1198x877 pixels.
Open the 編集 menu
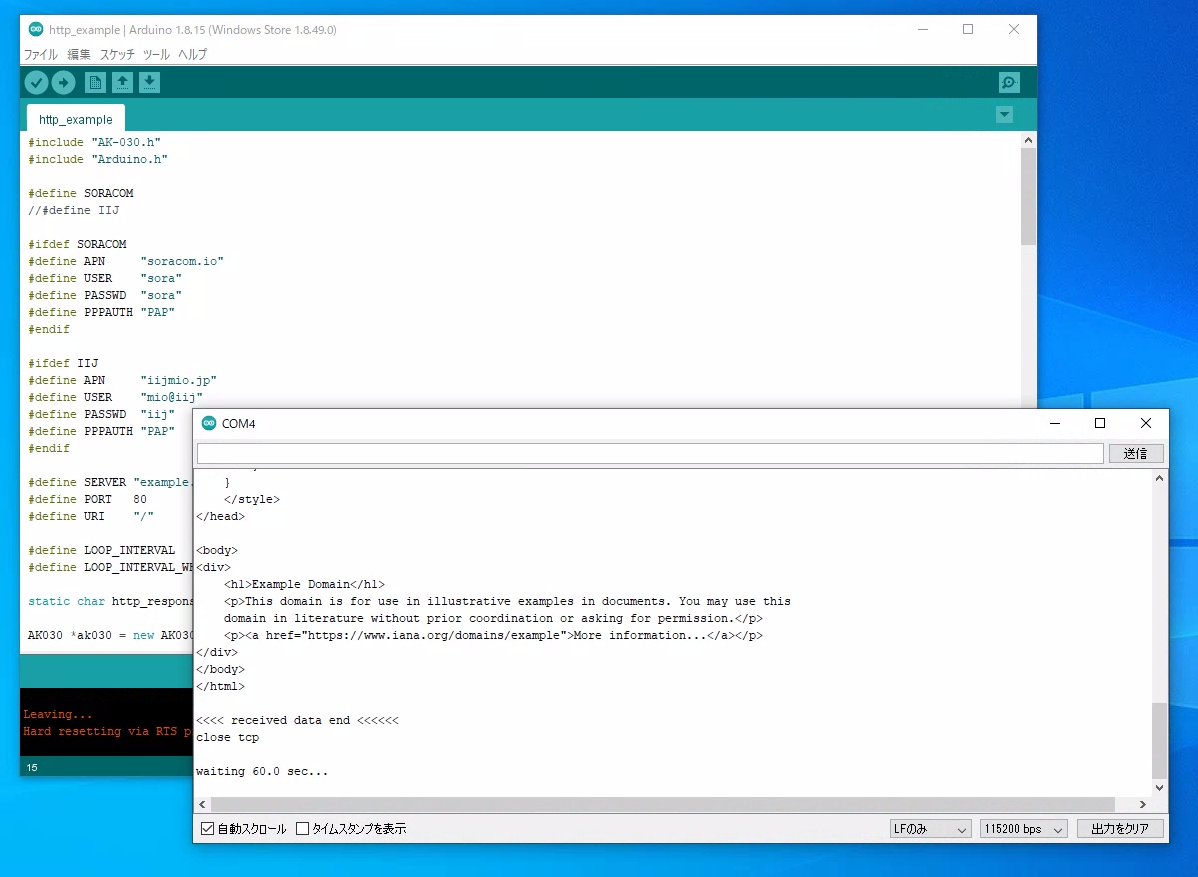[79, 54]
